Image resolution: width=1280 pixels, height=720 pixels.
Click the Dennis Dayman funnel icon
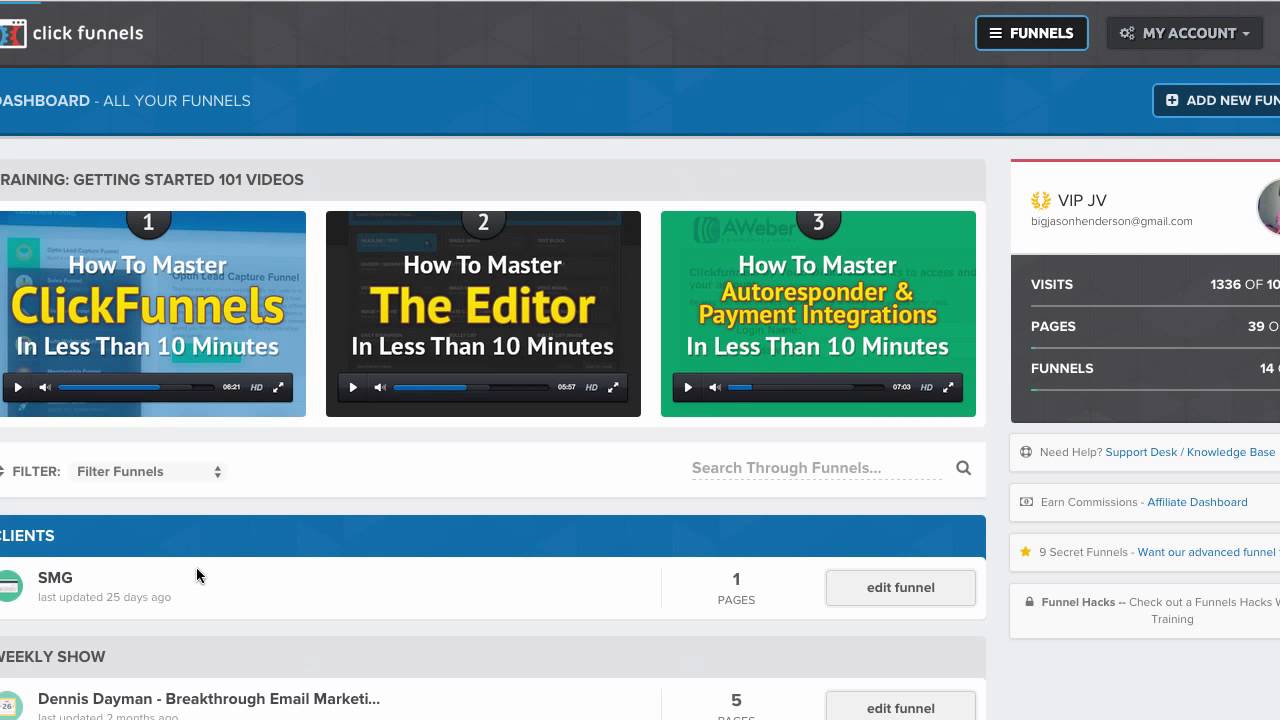(x=10, y=706)
